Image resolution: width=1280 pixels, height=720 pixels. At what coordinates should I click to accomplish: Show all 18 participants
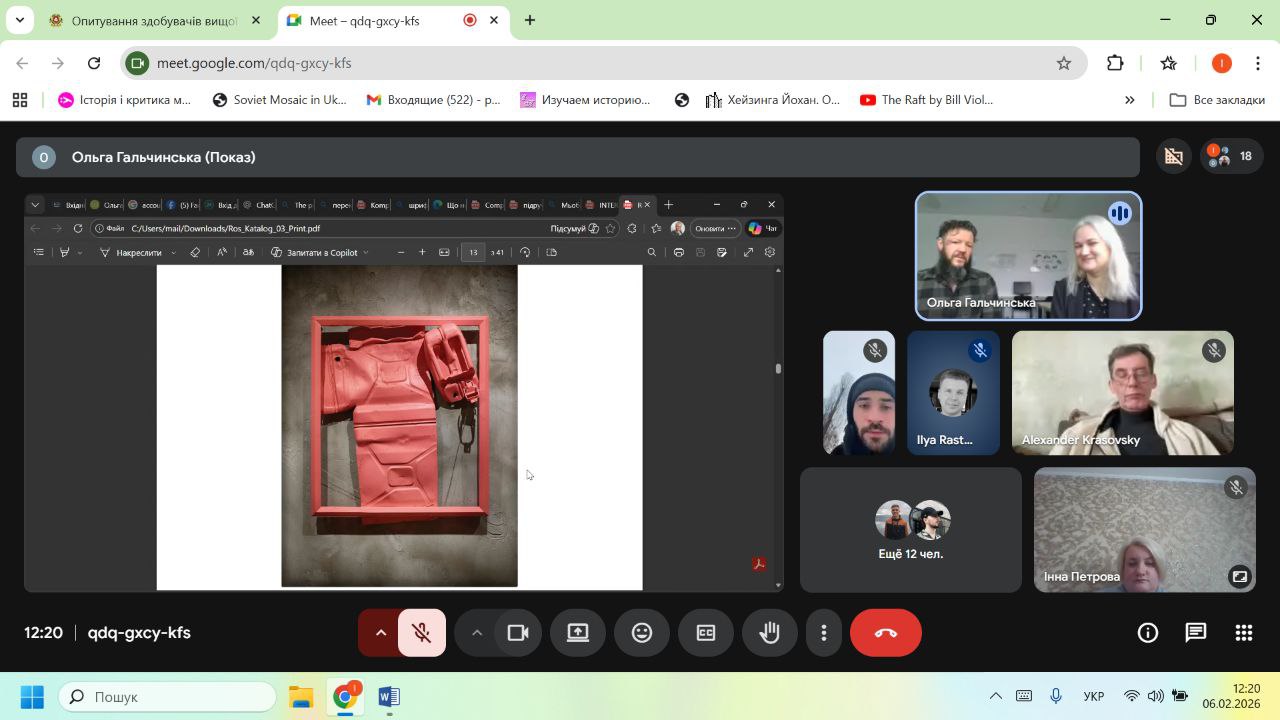pyautogui.click(x=1231, y=156)
